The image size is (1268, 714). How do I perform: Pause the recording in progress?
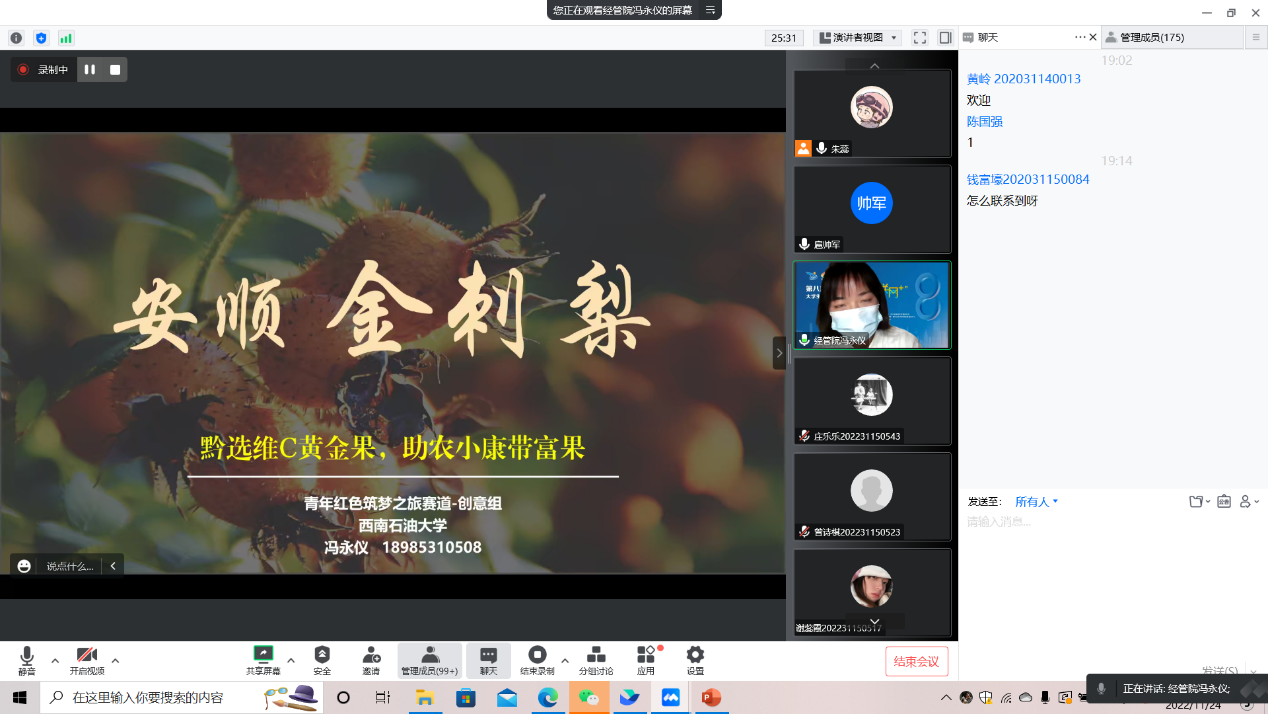(90, 70)
